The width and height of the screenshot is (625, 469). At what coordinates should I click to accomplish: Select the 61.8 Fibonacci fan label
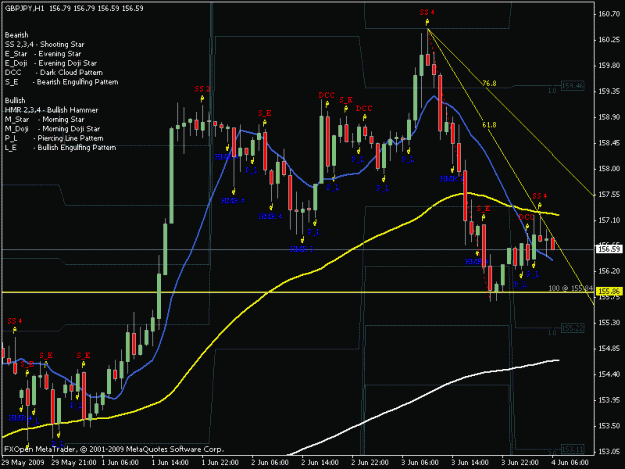point(489,125)
